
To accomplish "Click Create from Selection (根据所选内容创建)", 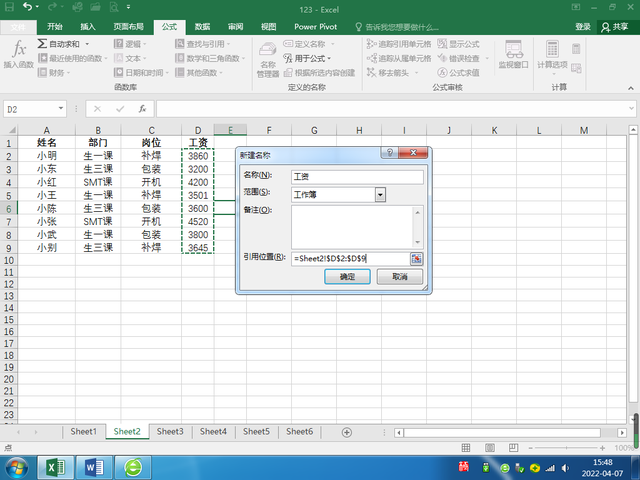I will 320,73.
